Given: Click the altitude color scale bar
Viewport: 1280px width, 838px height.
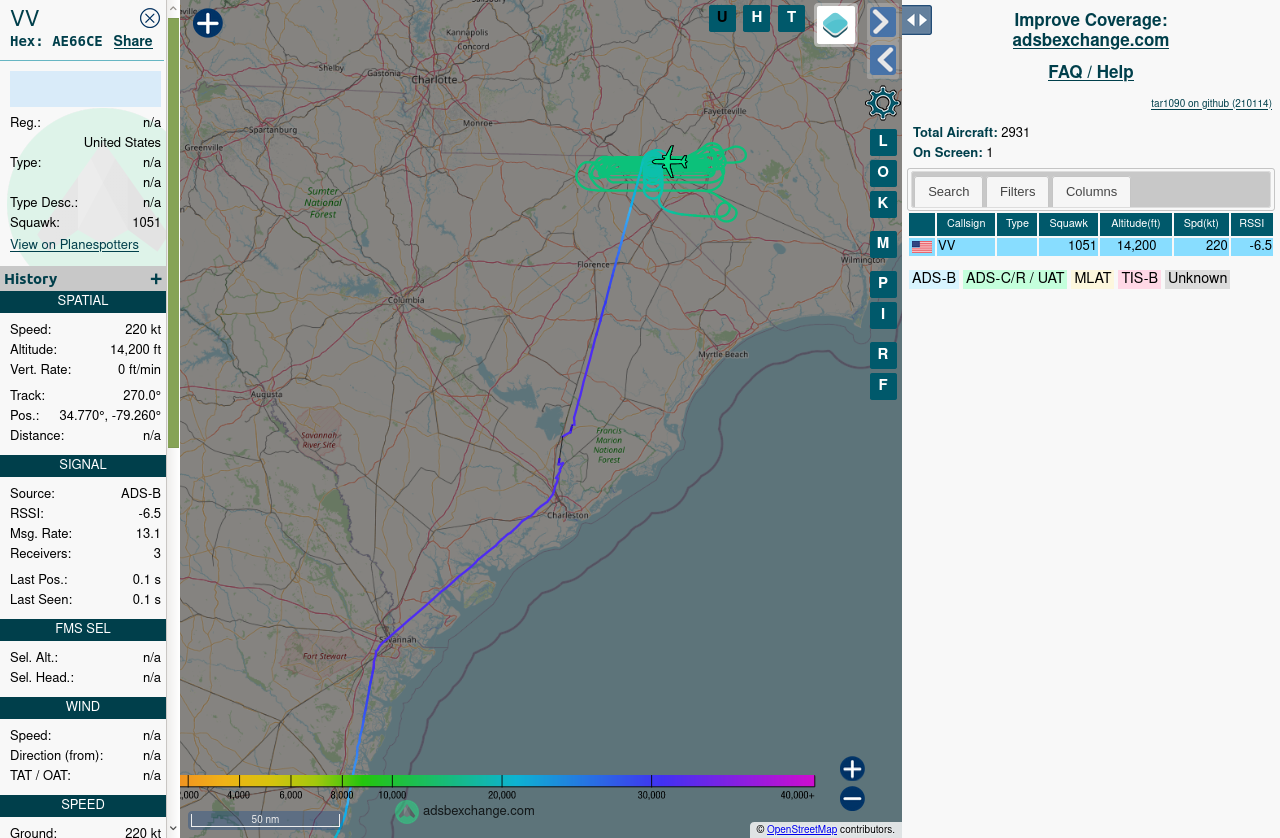Looking at the screenshot, I should 498,780.
